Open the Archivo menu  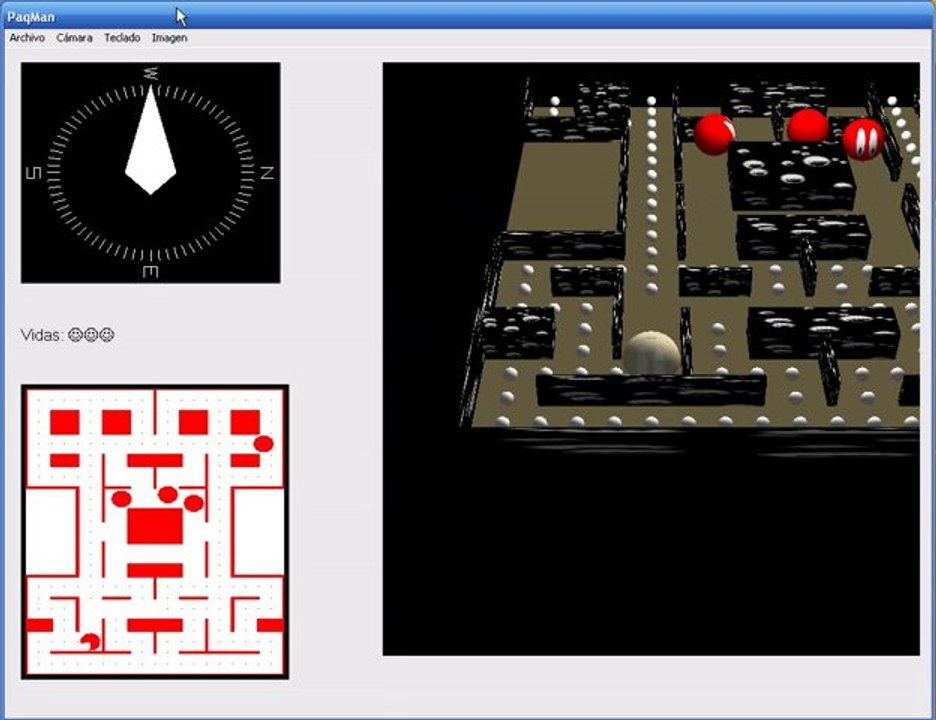pyautogui.click(x=27, y=38)
